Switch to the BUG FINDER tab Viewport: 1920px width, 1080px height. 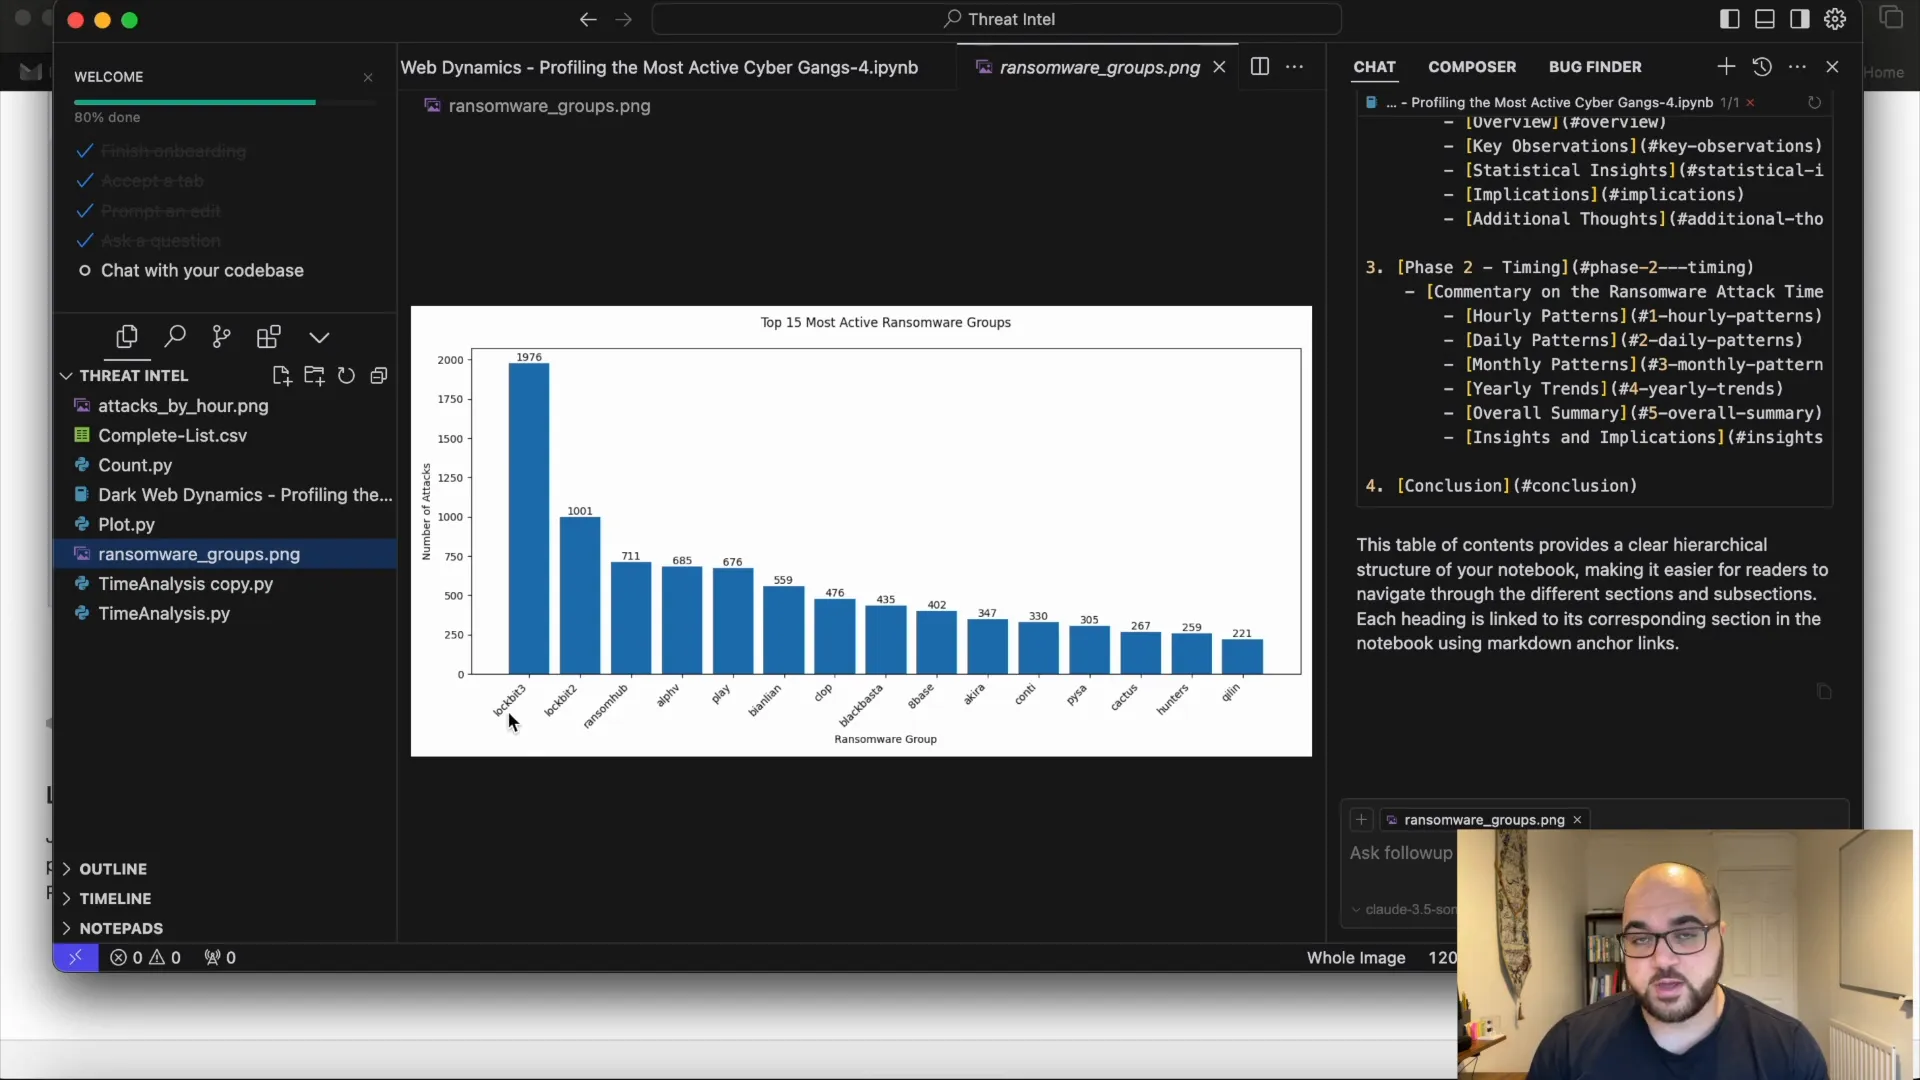[x=1595, y=67]
